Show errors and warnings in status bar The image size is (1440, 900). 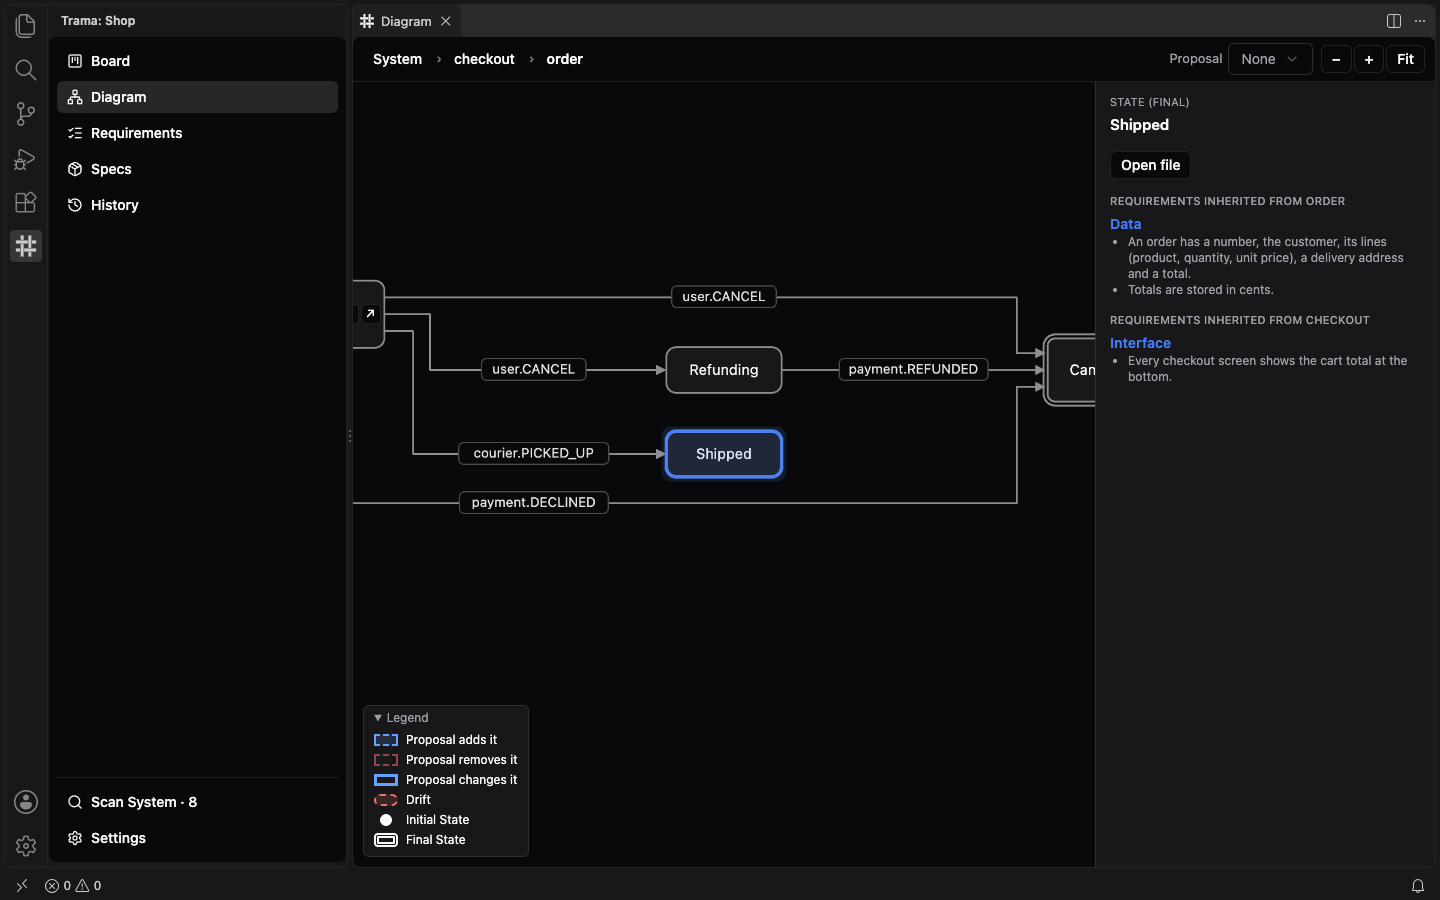pyautogui.click(x=73, y=886)
